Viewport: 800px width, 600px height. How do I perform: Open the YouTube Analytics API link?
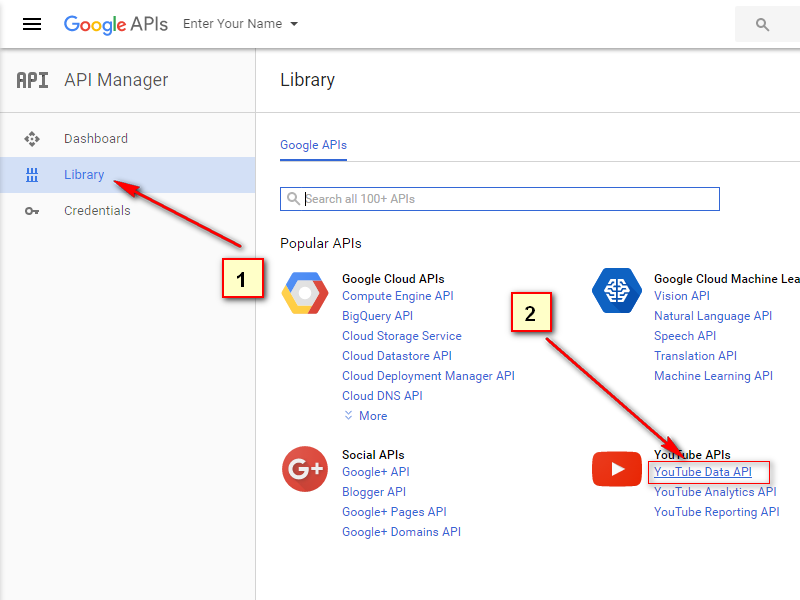(714, 492)
